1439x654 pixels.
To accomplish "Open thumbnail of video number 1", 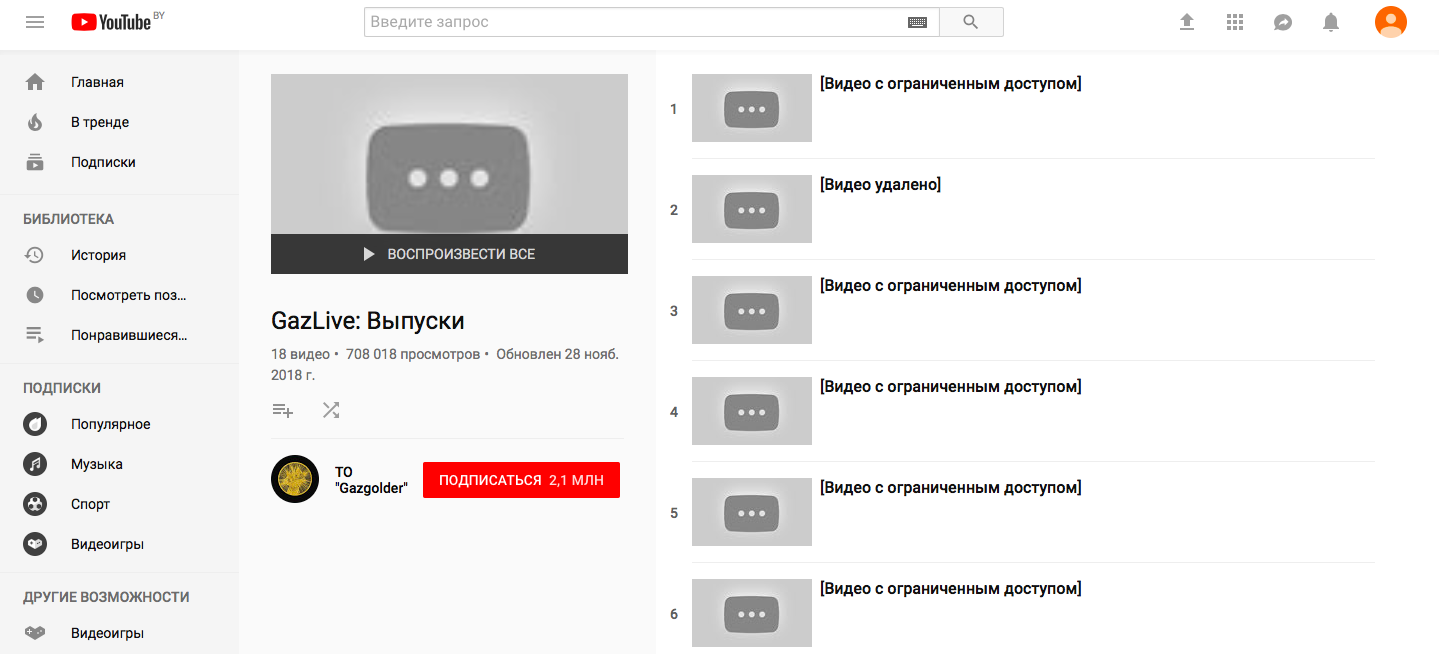I will [752, 108].
